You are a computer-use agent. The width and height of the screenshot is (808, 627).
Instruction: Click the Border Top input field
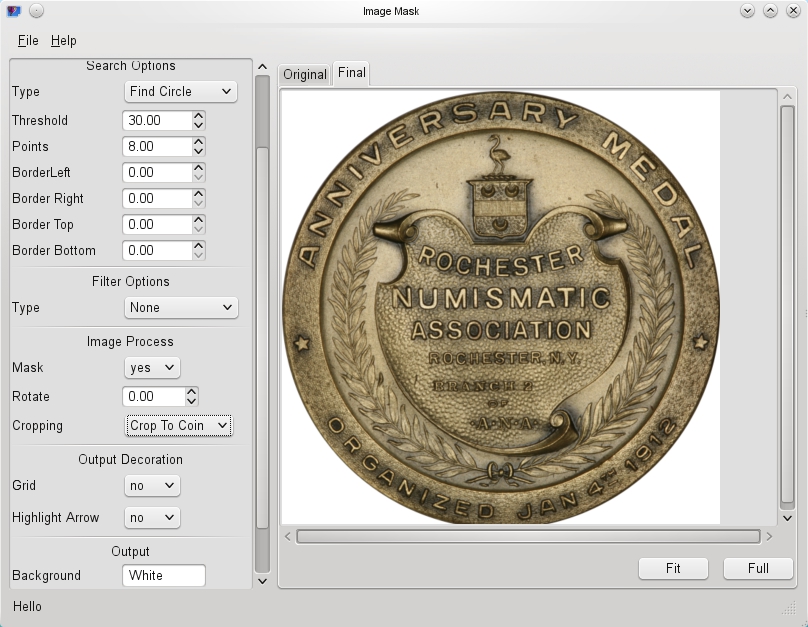coord(158,225)
